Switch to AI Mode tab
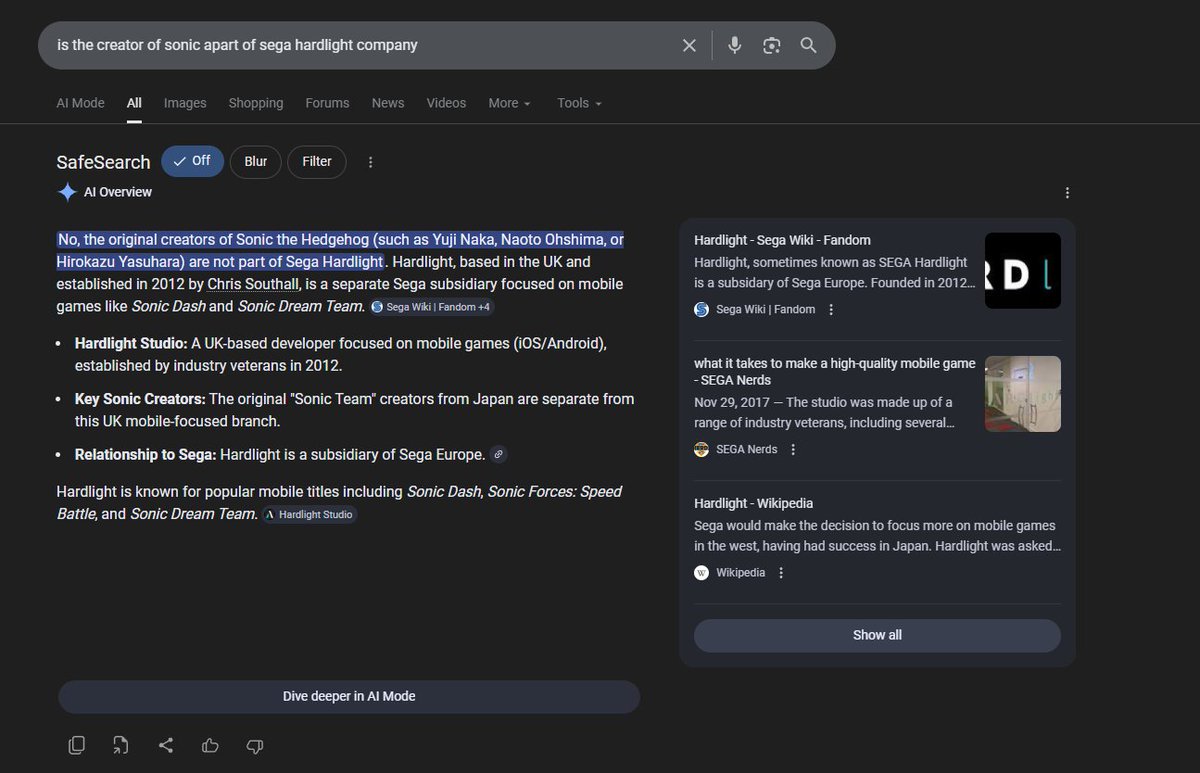 pyautogui.click(x=81, y=103)
